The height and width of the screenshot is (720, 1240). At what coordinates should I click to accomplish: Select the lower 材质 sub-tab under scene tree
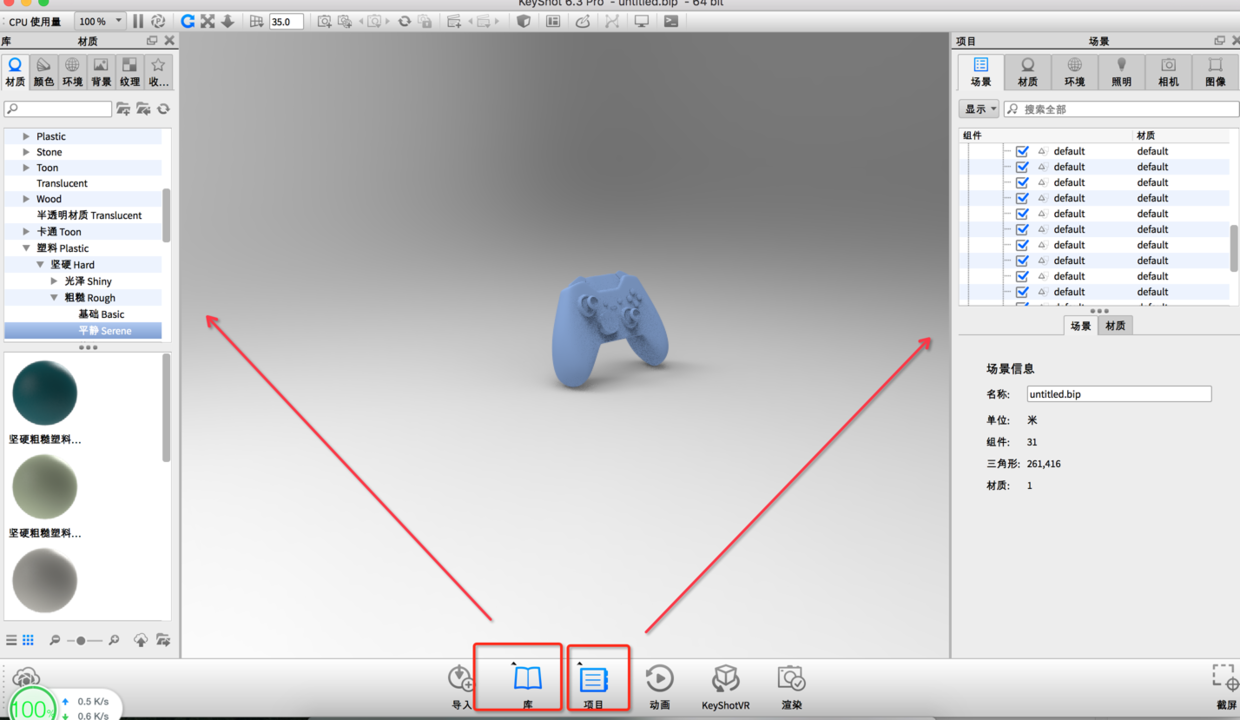1115,326
